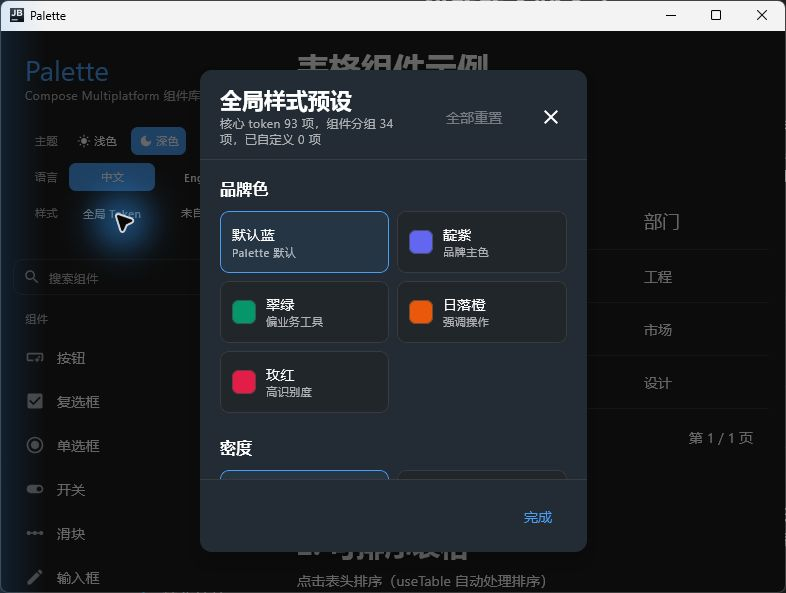The image size is (786, 593).
Task: Click the button icon next to 按钮
Action: click(x=35, y=357)
